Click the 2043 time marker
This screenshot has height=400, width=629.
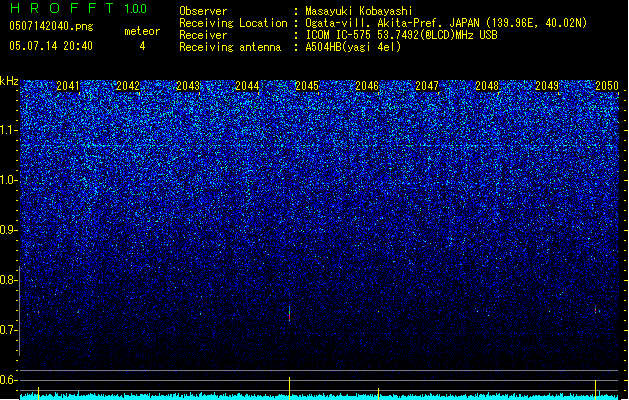click(x=188, y=86)
